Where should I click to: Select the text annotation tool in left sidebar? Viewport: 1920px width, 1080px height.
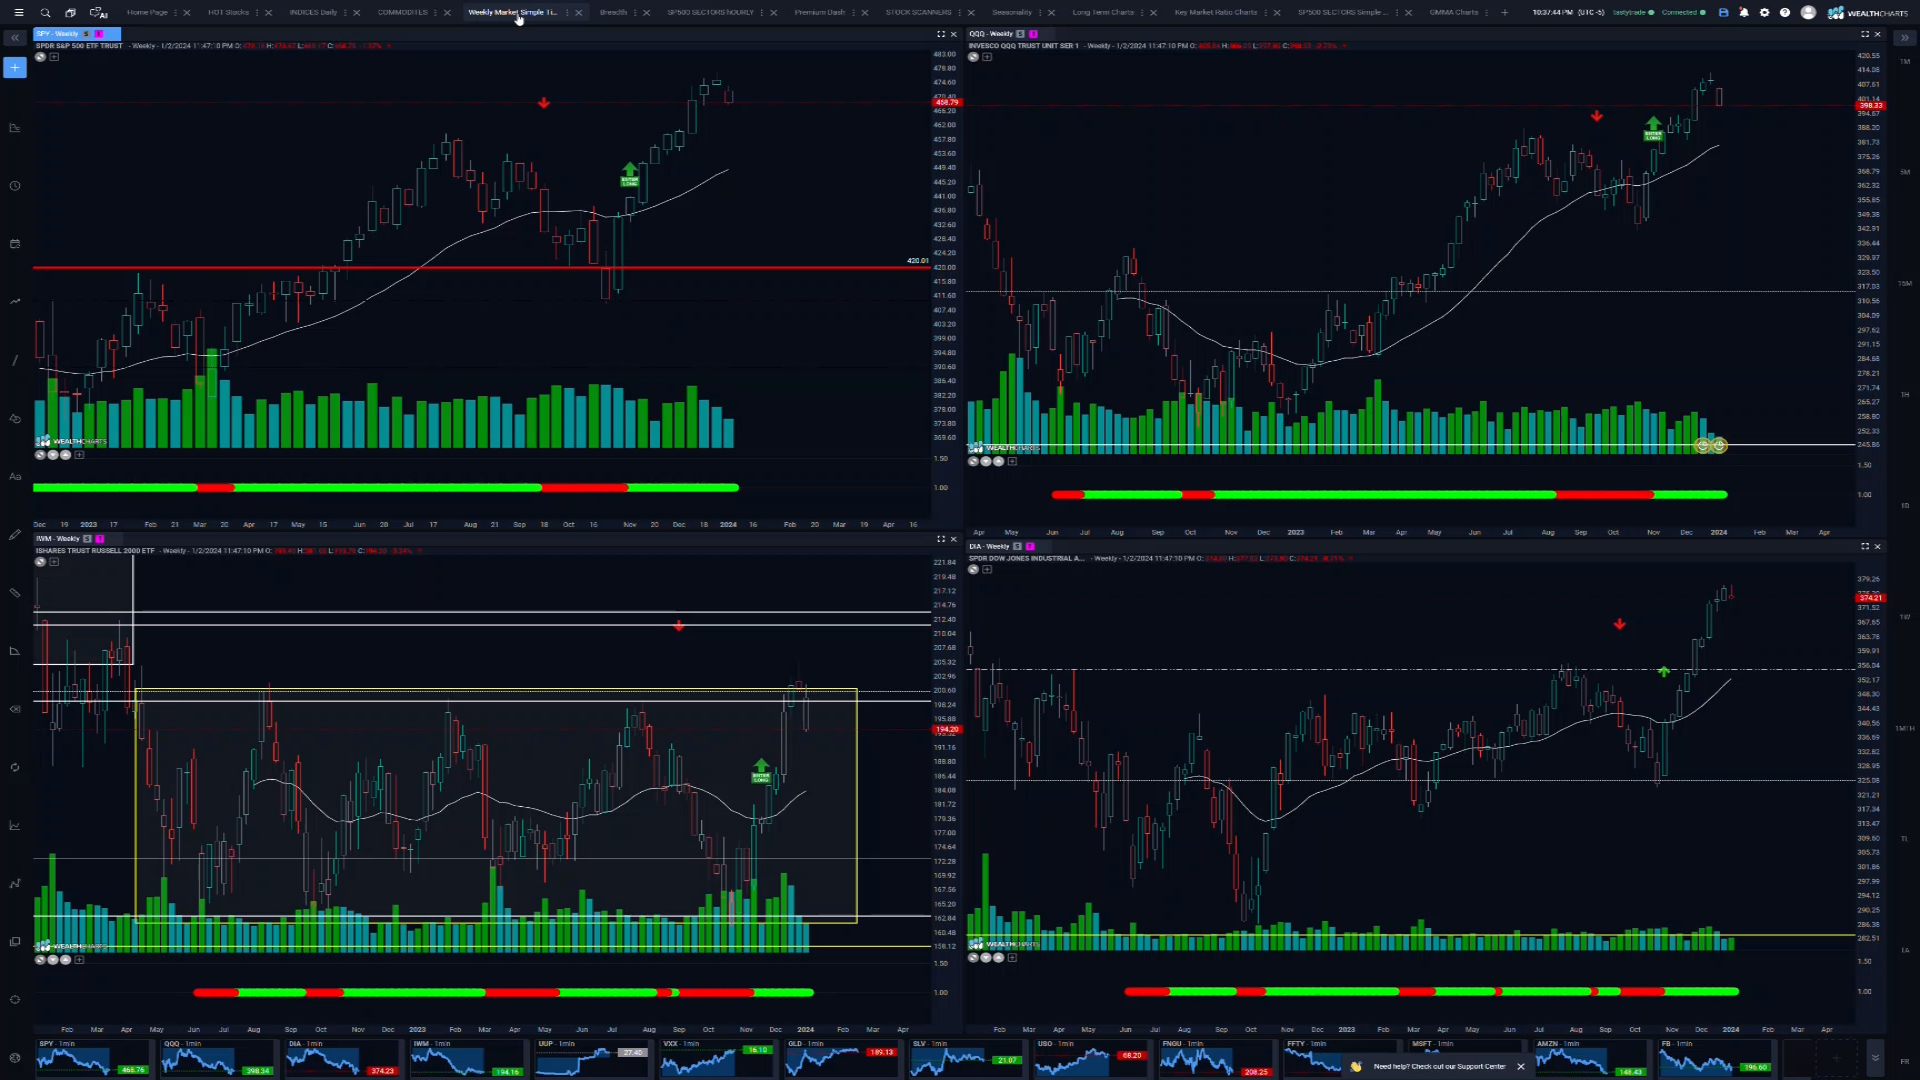point(14,477)
